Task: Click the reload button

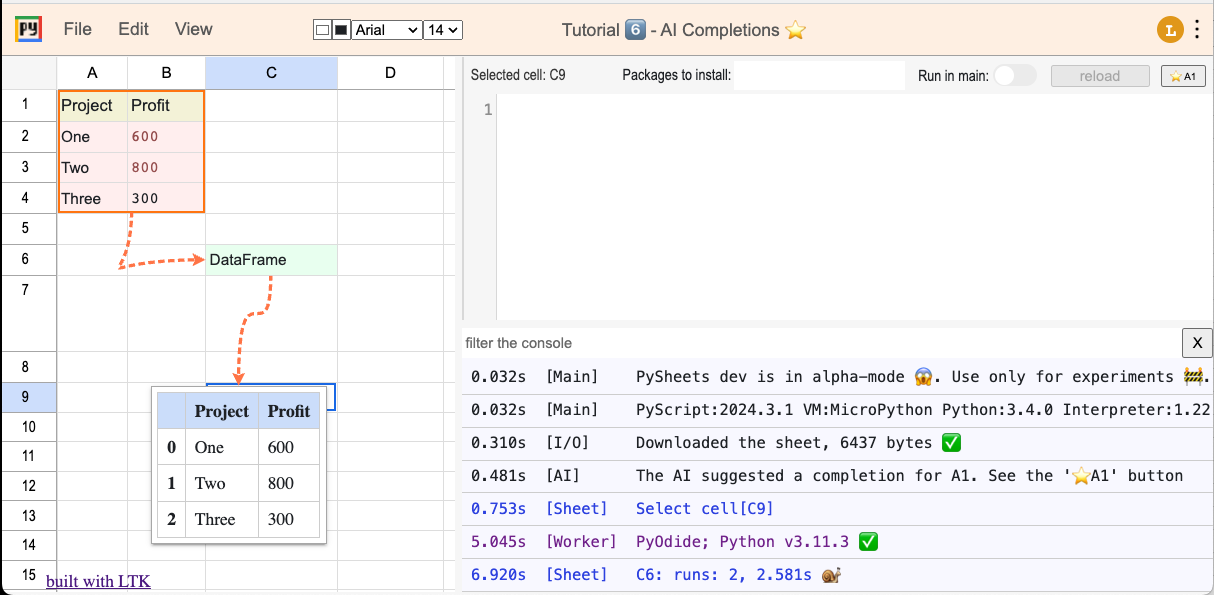Action: pyautogui.click(x=1100, y=76)
